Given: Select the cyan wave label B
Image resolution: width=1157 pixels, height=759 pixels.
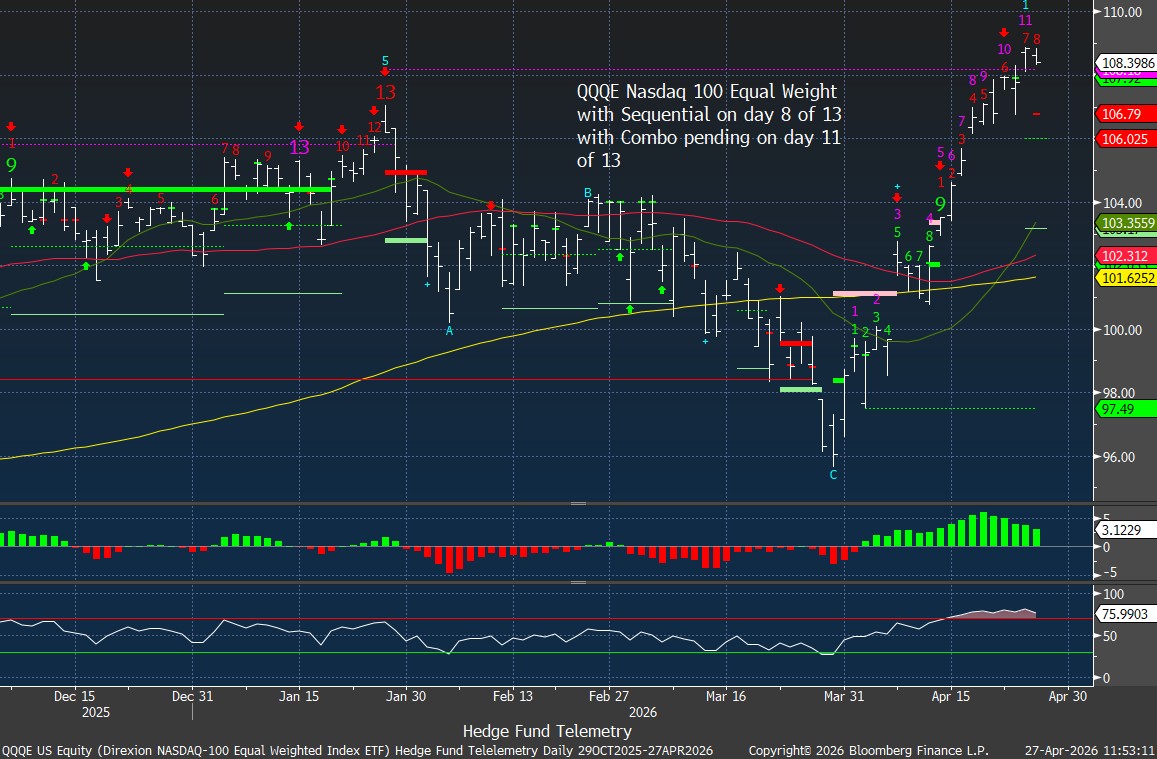Looking at the screenshot, I should 588,192.
